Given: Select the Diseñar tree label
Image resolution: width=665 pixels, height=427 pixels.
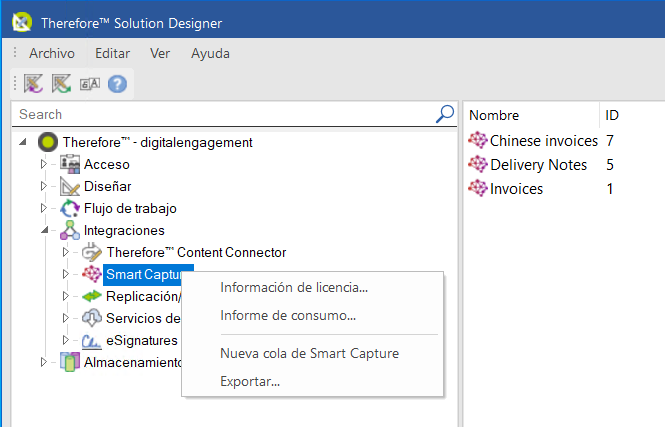Looking at the screenshot, I should tap(108, 186).
